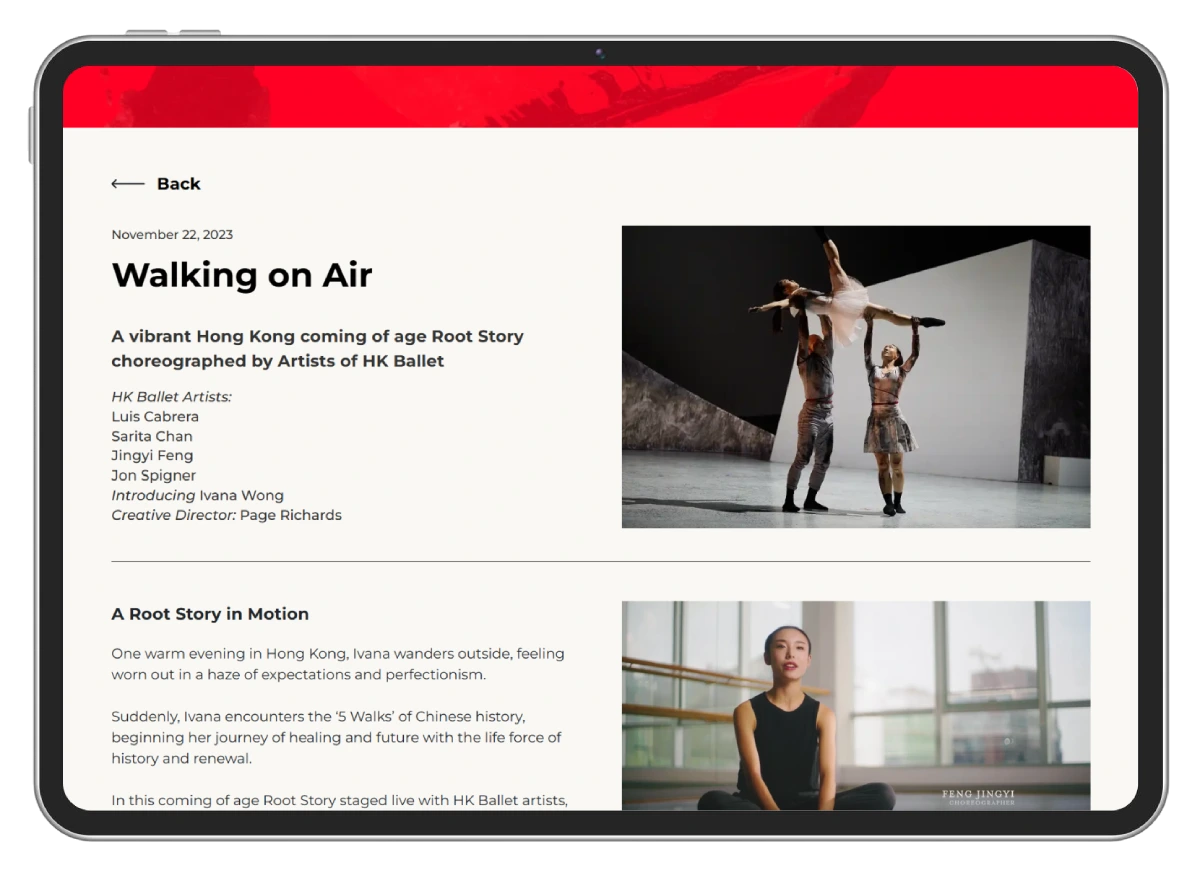
Task: Play the Feng Jingyi choreographer video
Action: point(856,705)
